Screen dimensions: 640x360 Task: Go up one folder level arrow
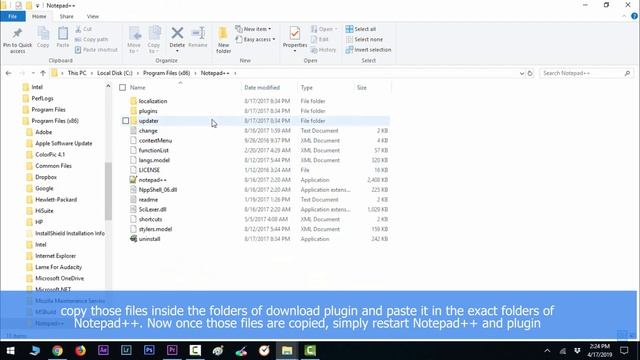[43, 73]
